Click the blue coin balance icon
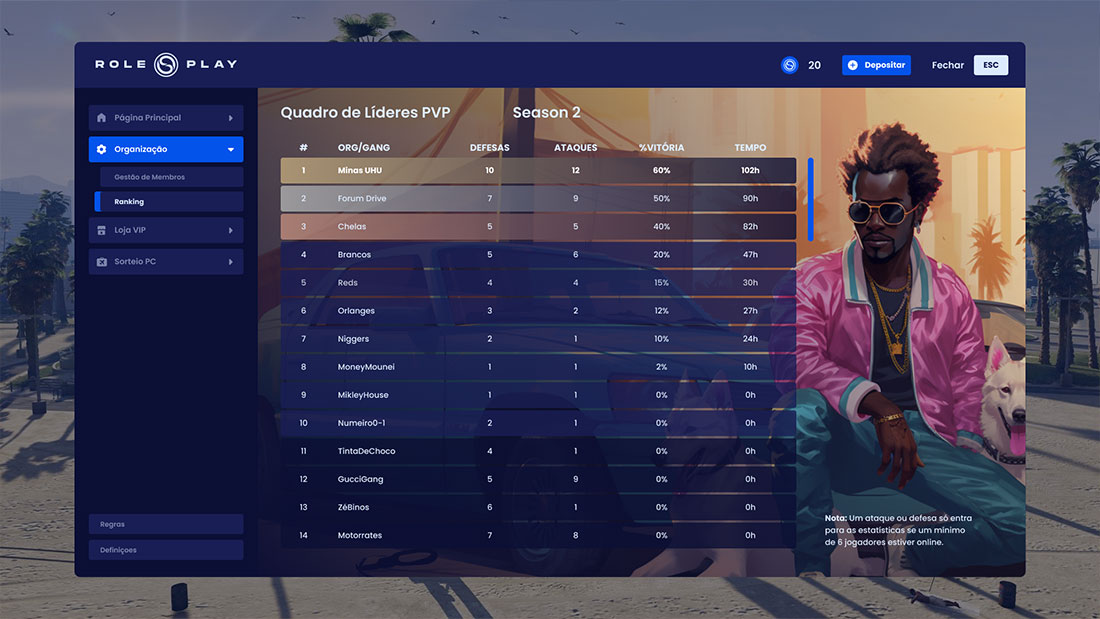The image size is (1100, 619). tap(790, 65)
